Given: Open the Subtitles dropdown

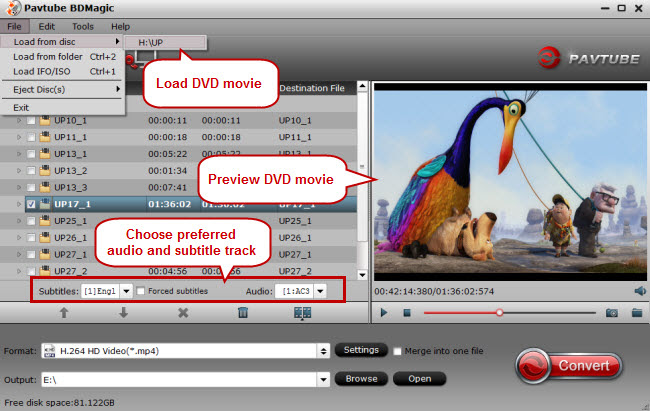Looking at the screenshot, I should [126, 291].
